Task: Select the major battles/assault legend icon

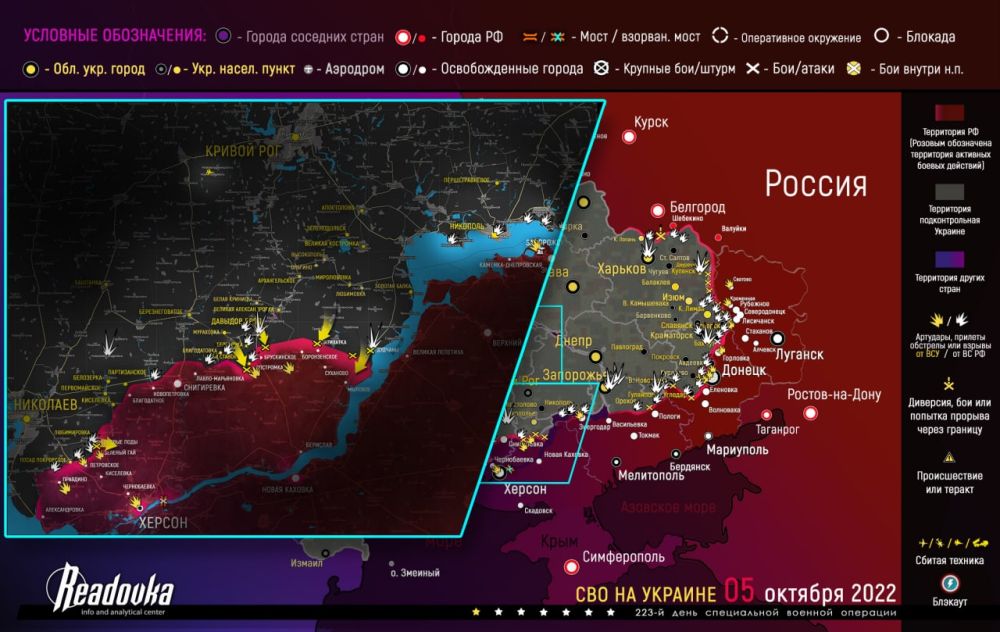Action: point(602,70)
